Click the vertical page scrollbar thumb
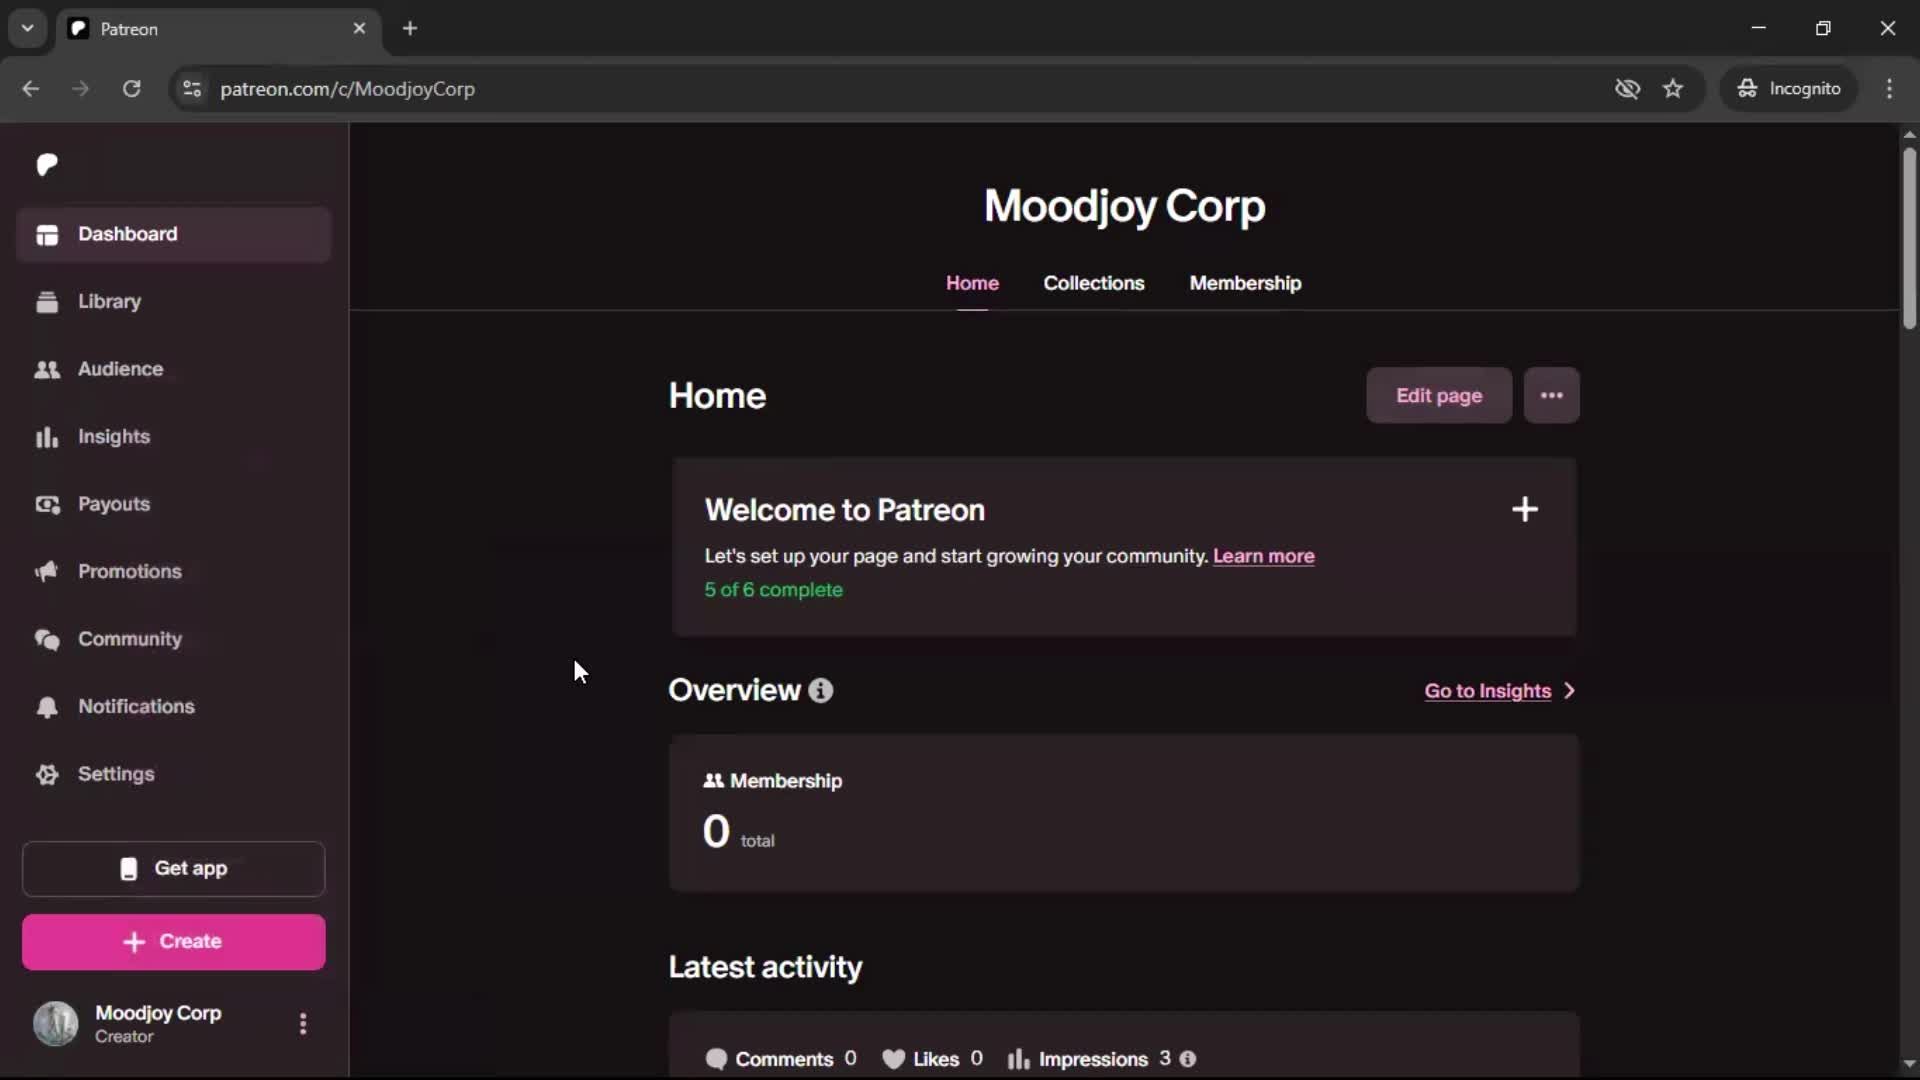 (x=1909, y=238)
